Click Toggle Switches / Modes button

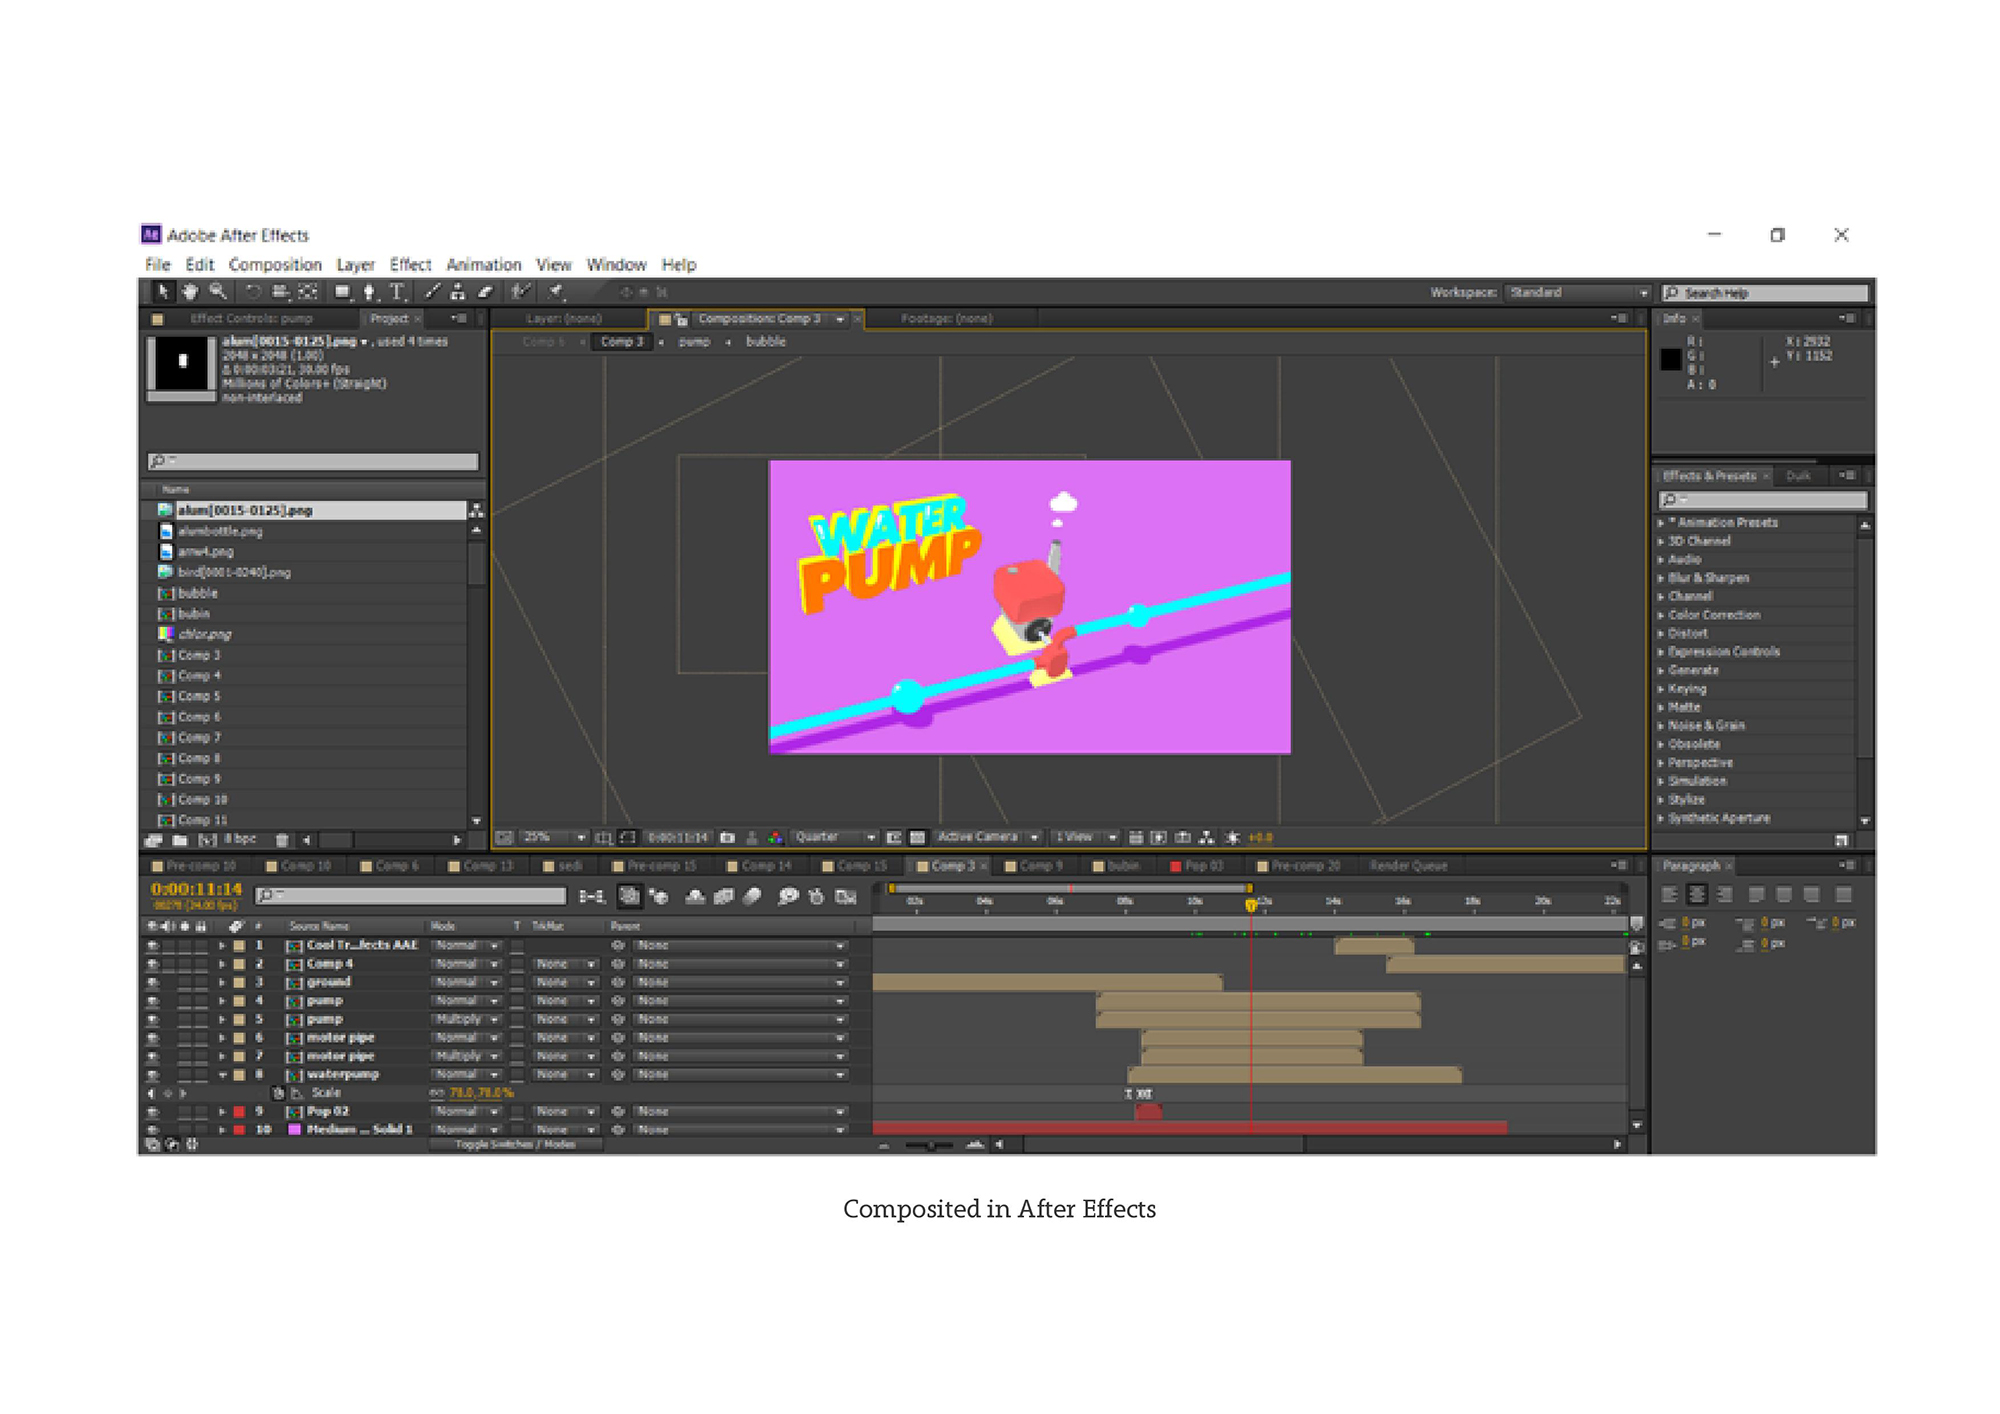point(515,1144)
